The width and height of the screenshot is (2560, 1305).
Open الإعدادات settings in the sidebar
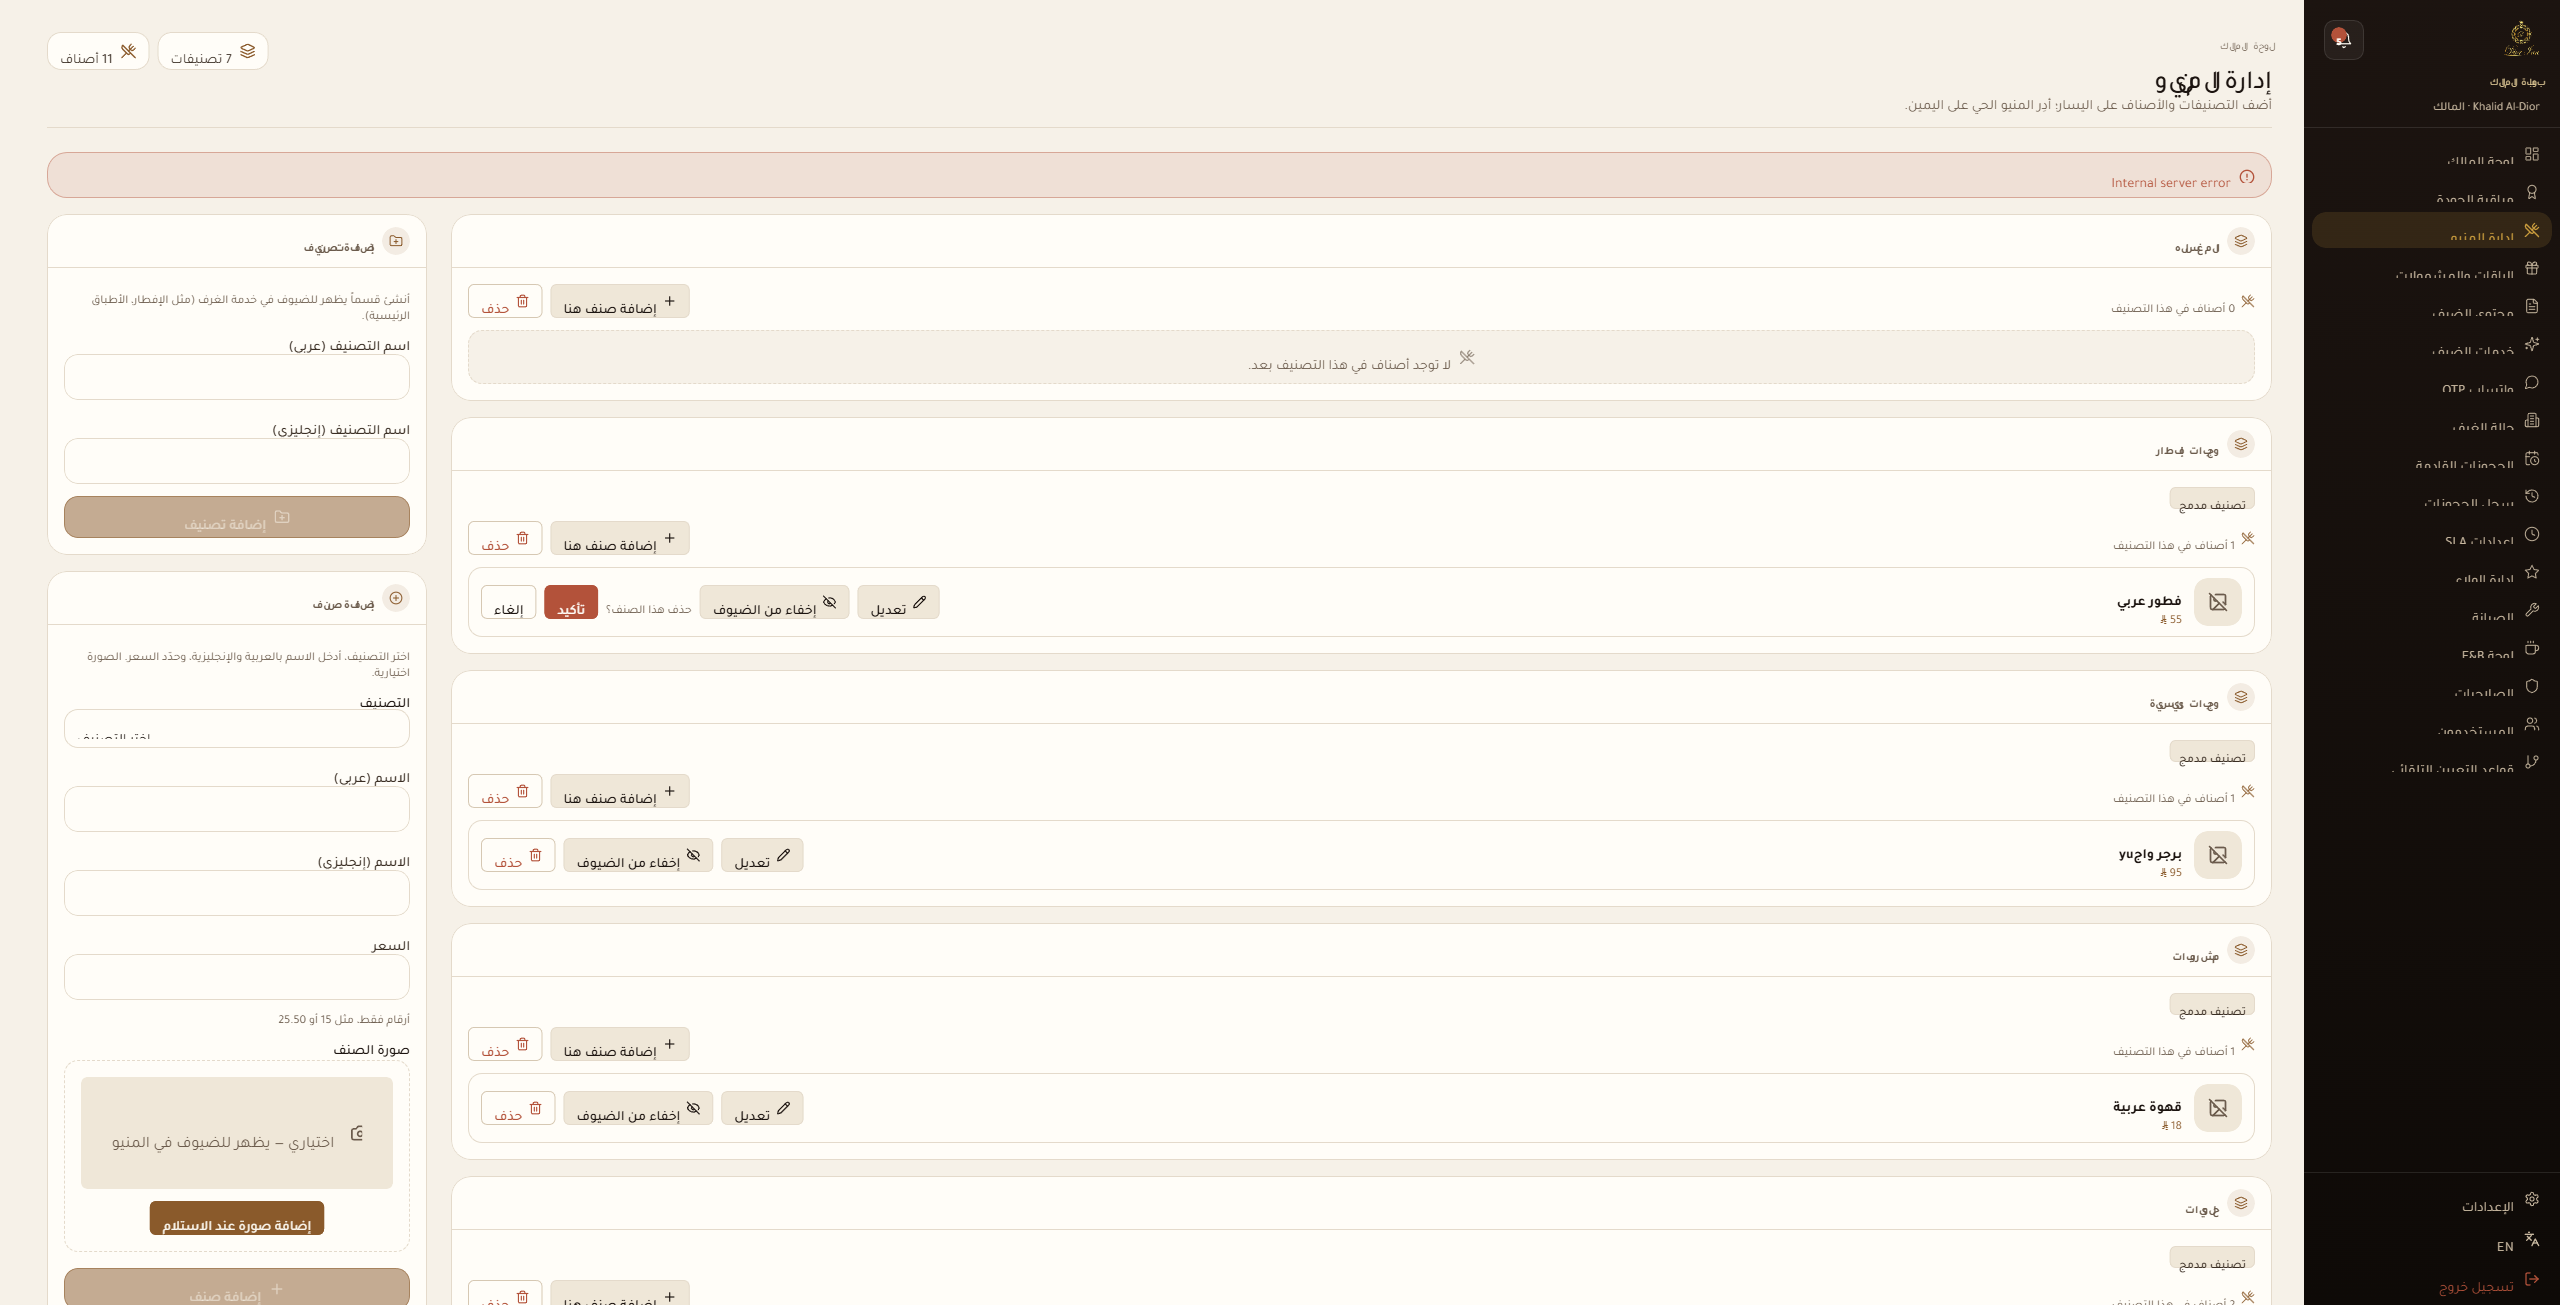[2432, 1200]
